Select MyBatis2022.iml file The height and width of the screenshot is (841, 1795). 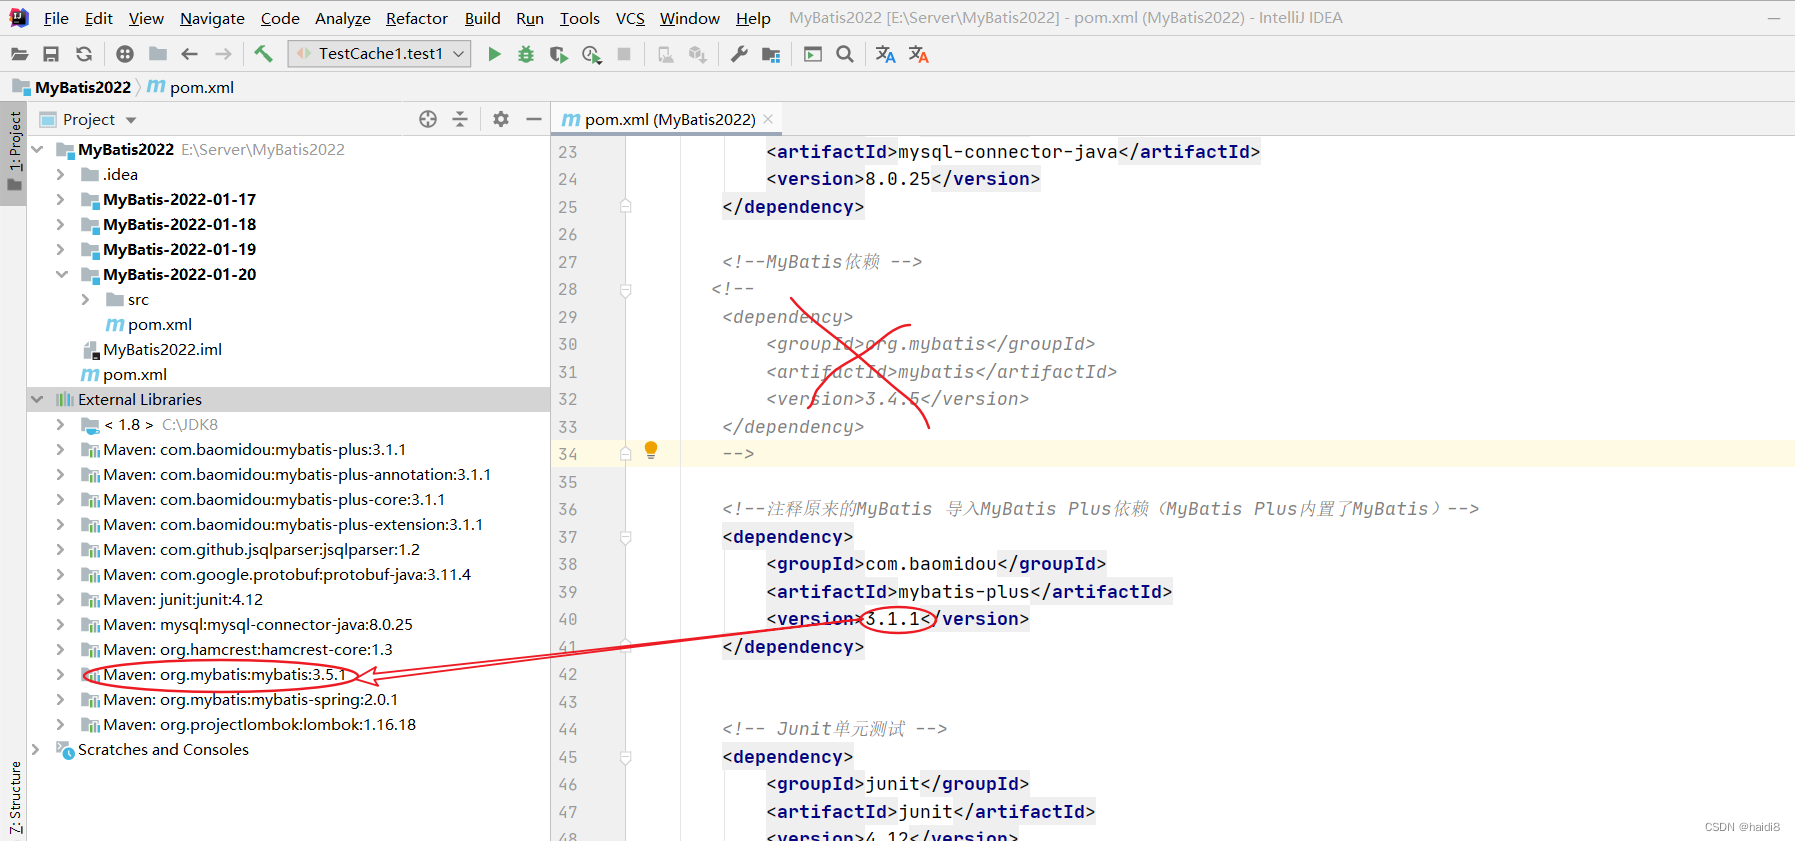pyautogui.click(x=162, y=349)
